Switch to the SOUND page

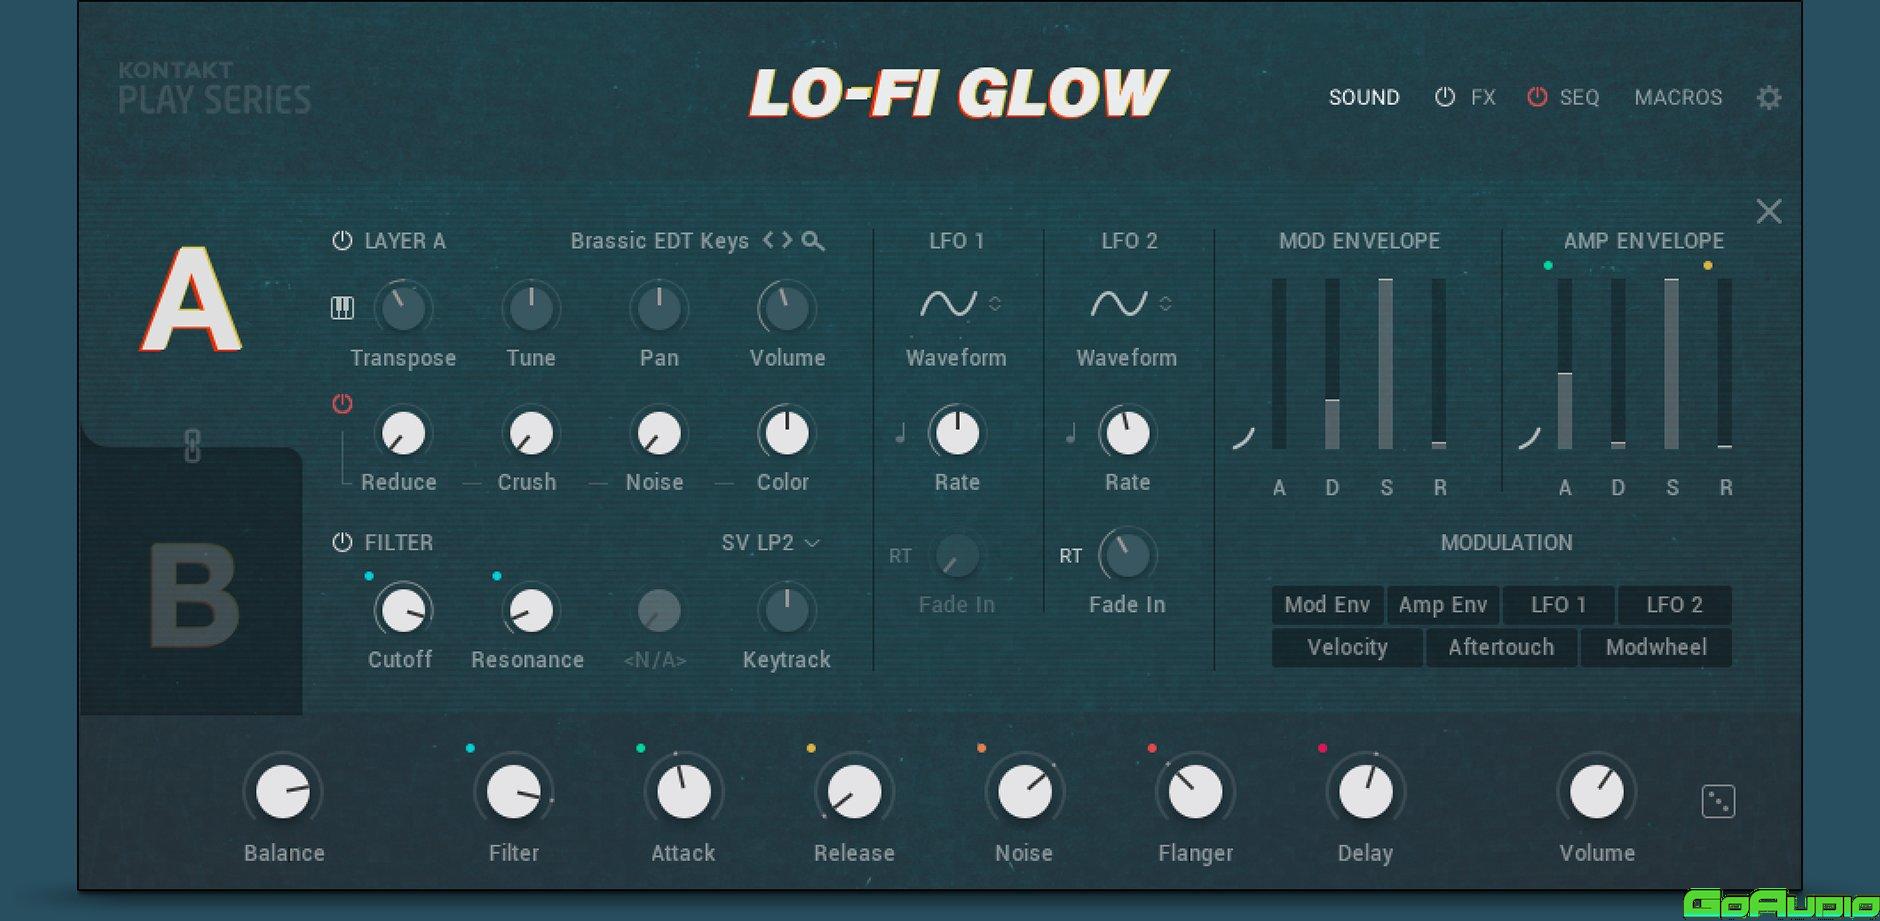[1364, 98]
